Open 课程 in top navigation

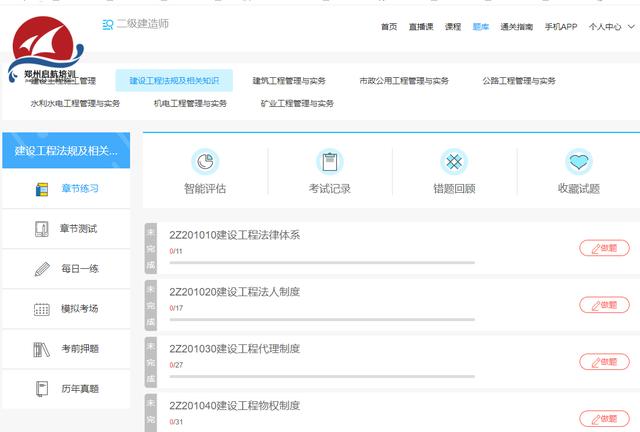453,27
